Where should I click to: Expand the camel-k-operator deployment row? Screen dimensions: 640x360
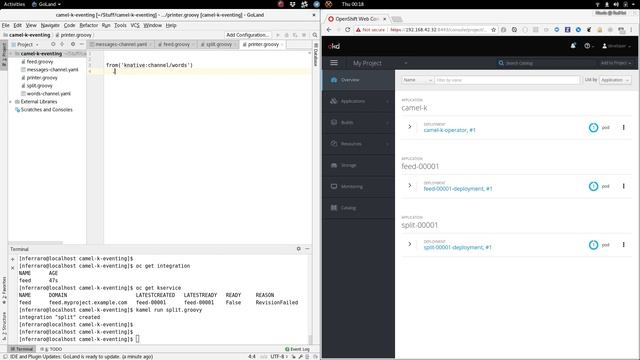(x=409, y=127)
